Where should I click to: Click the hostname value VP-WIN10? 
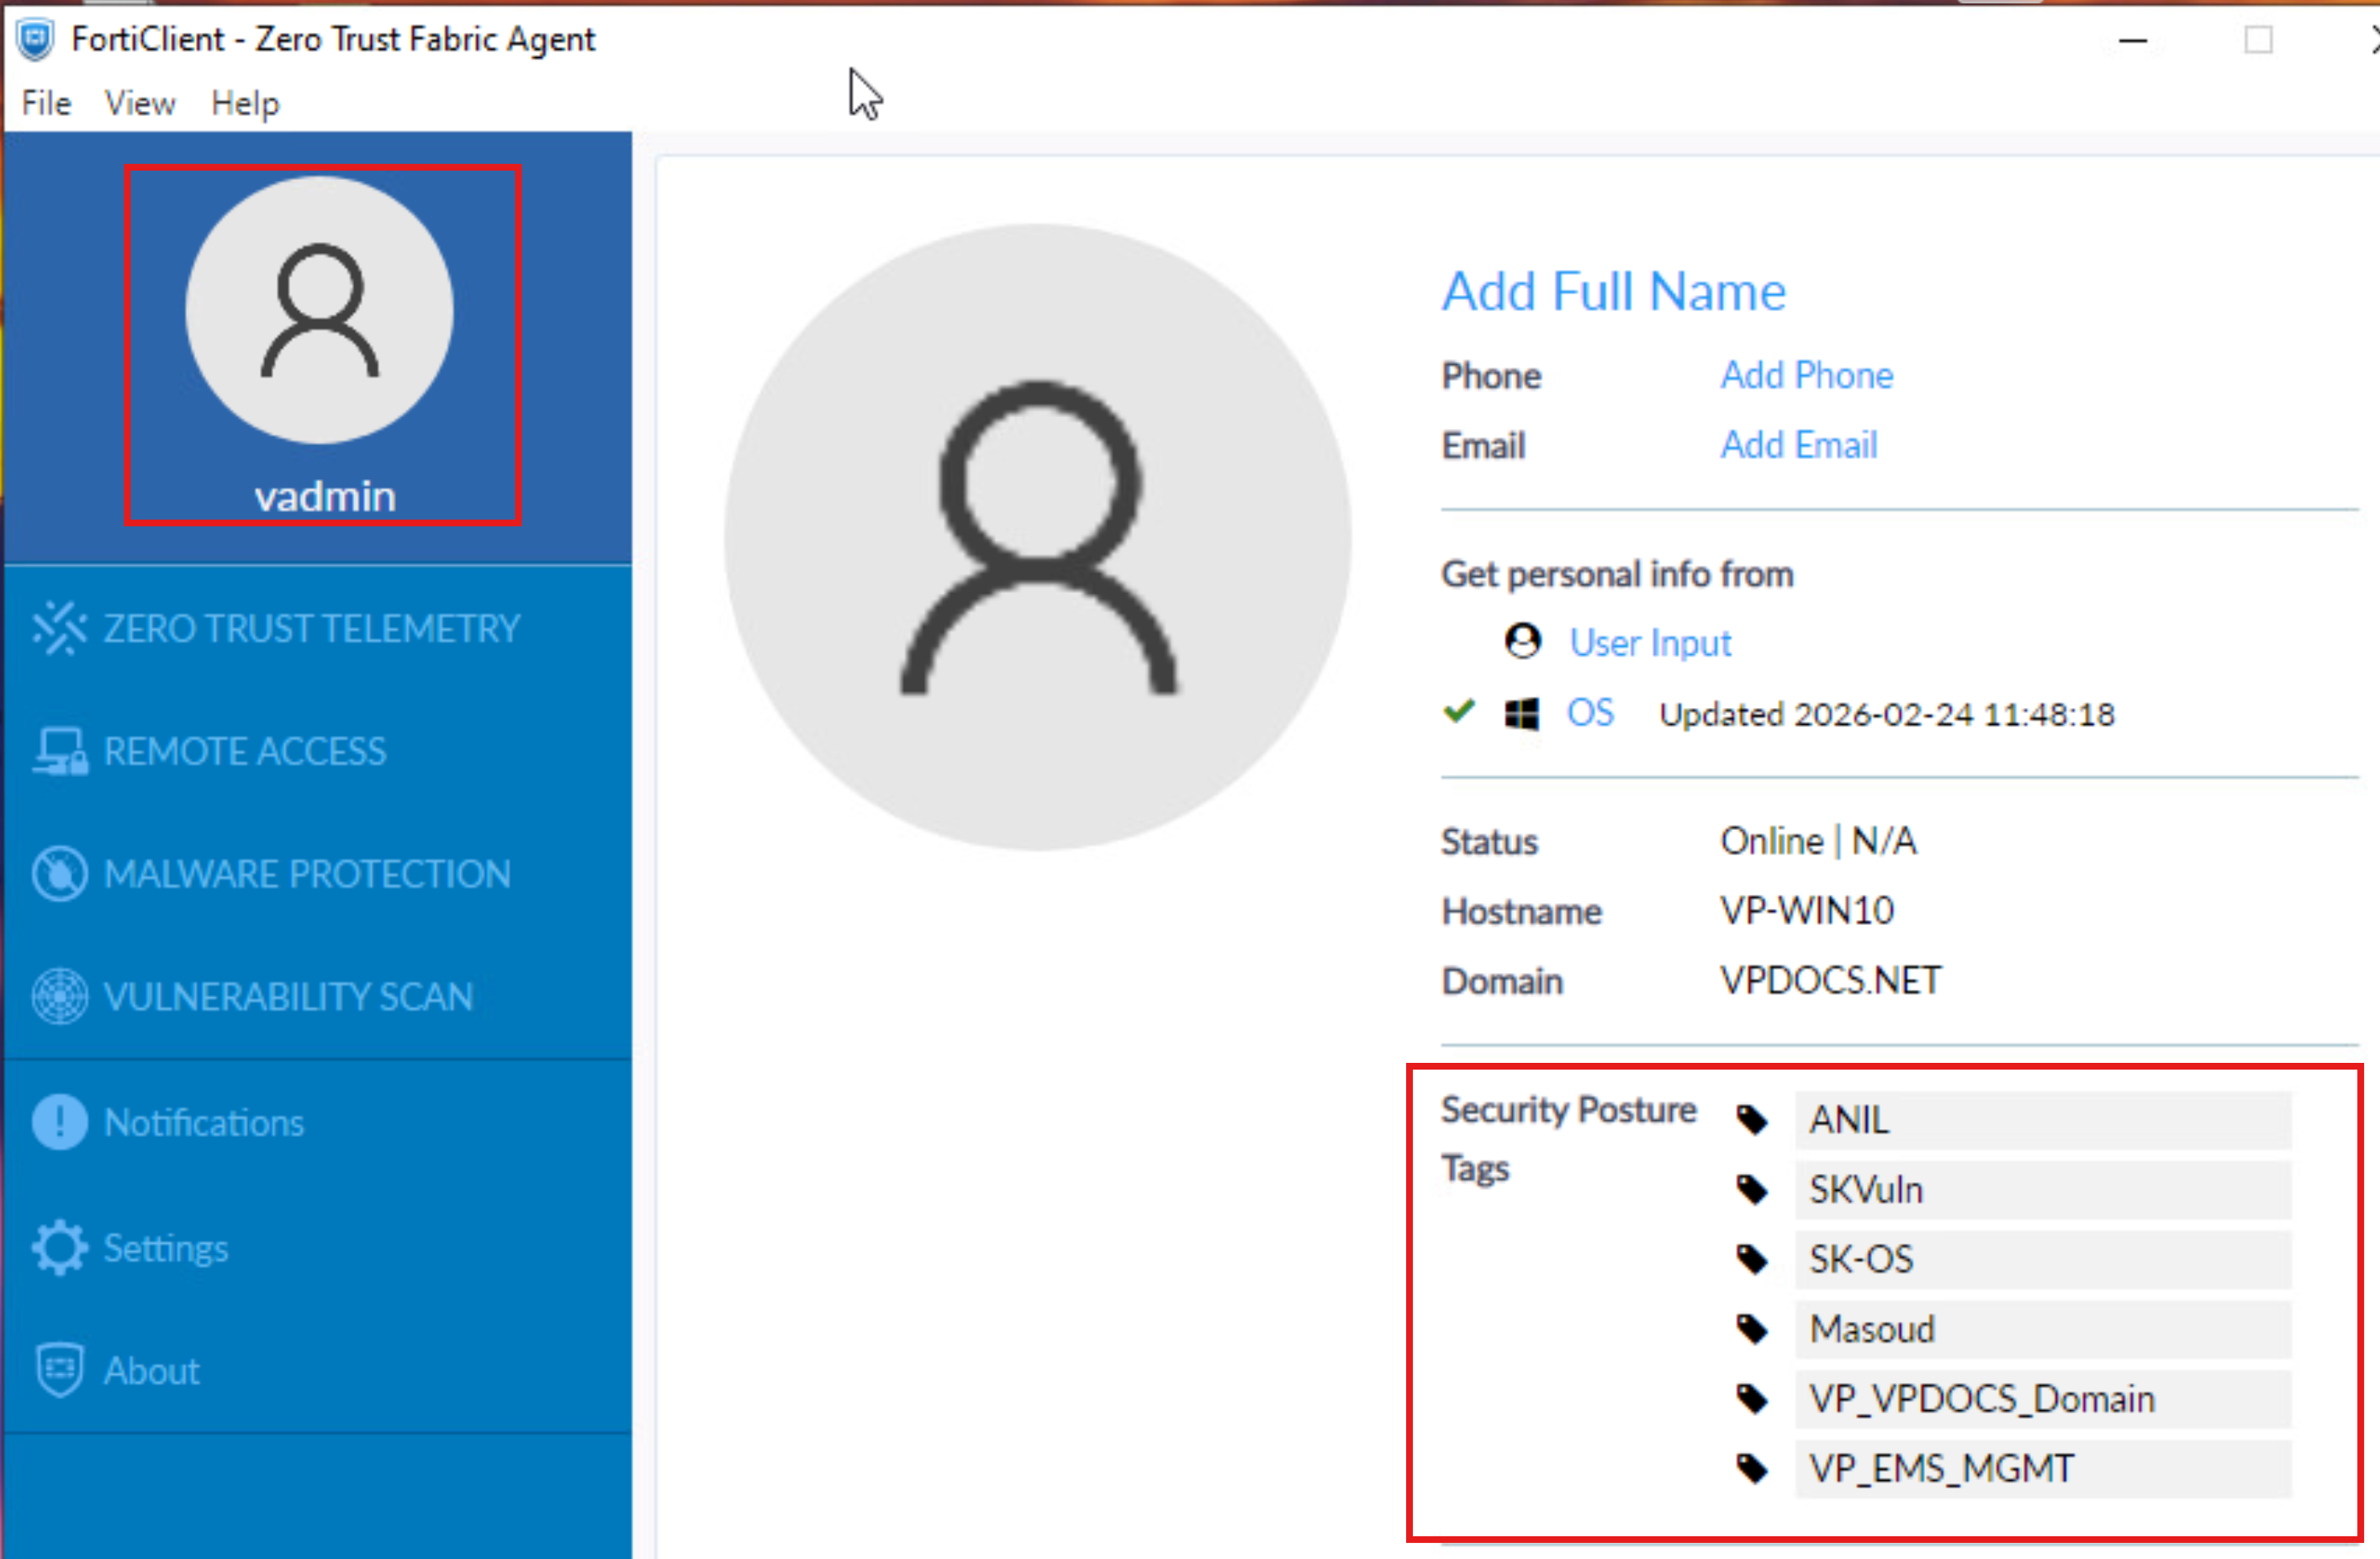tap(1806, 910)
